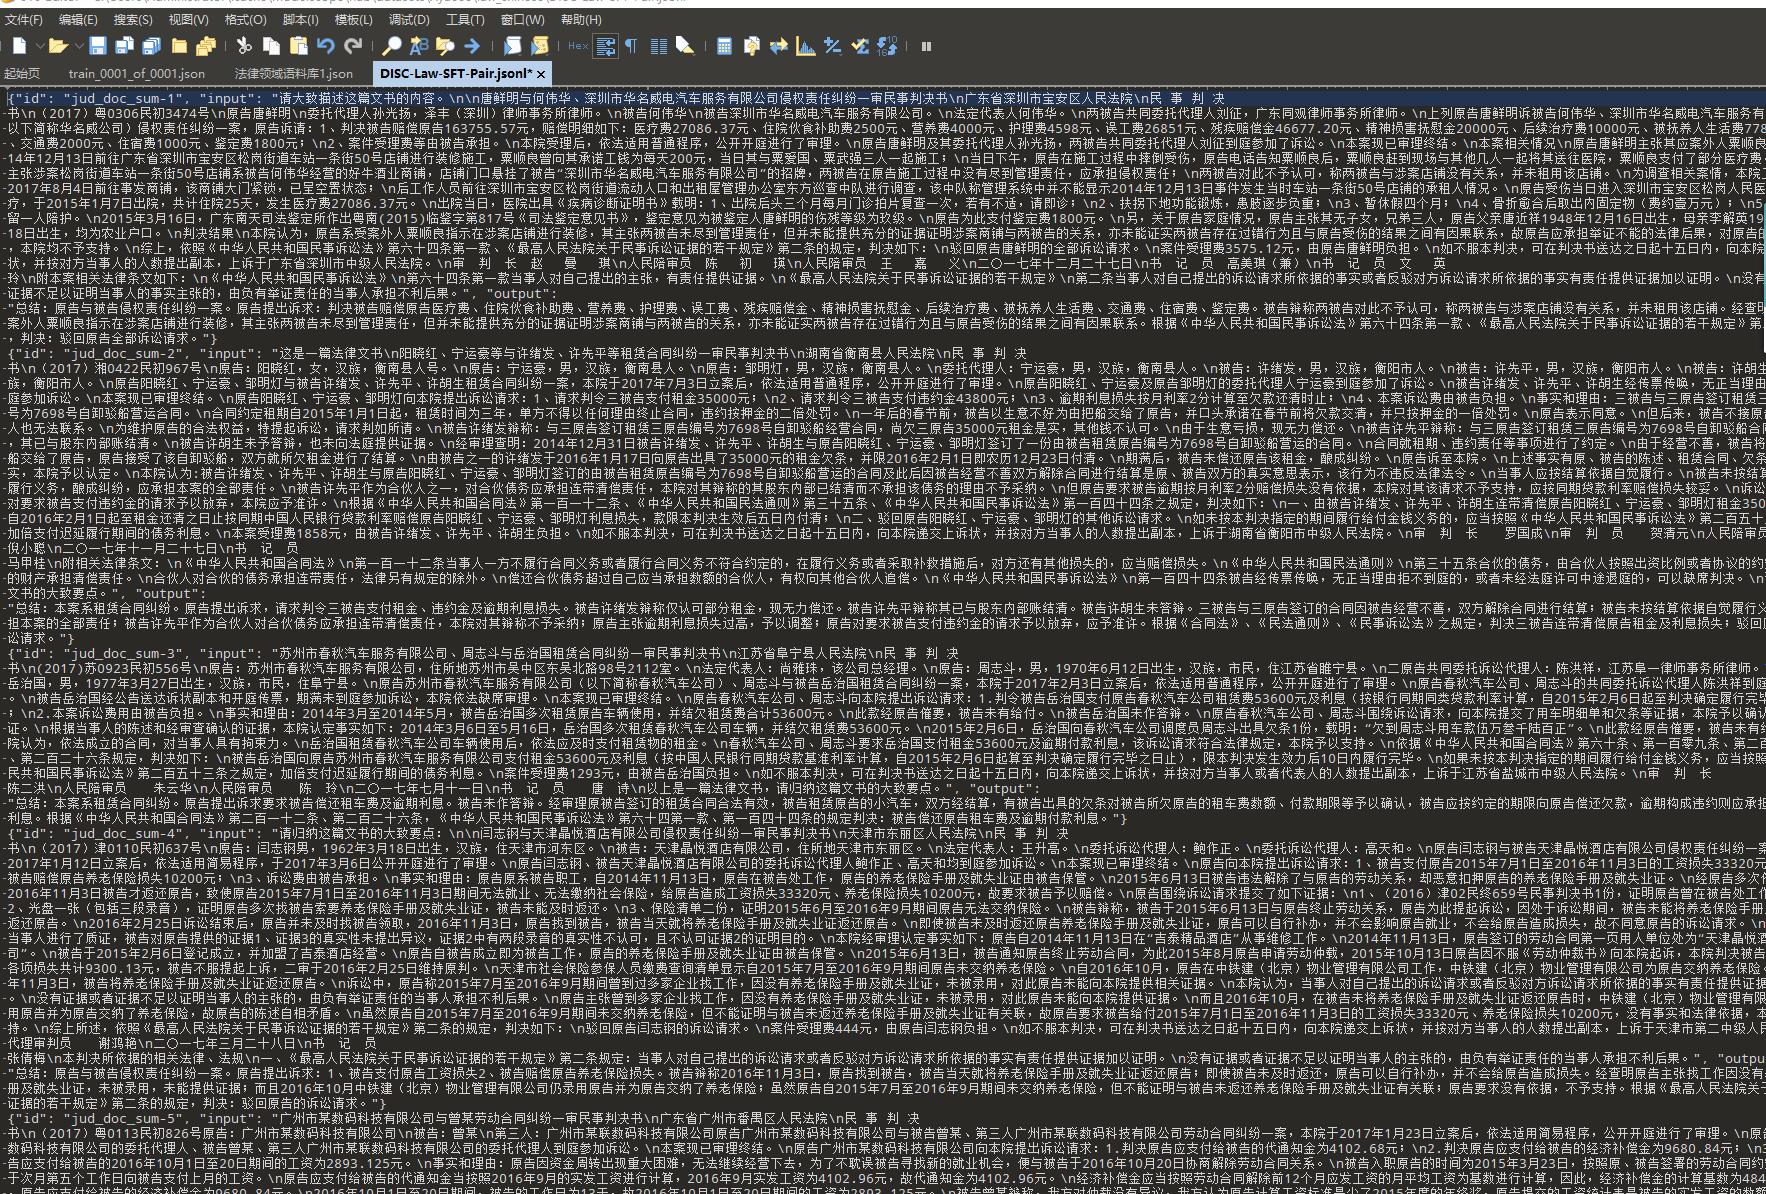Open the 工具(T) menu

[465, 19]
